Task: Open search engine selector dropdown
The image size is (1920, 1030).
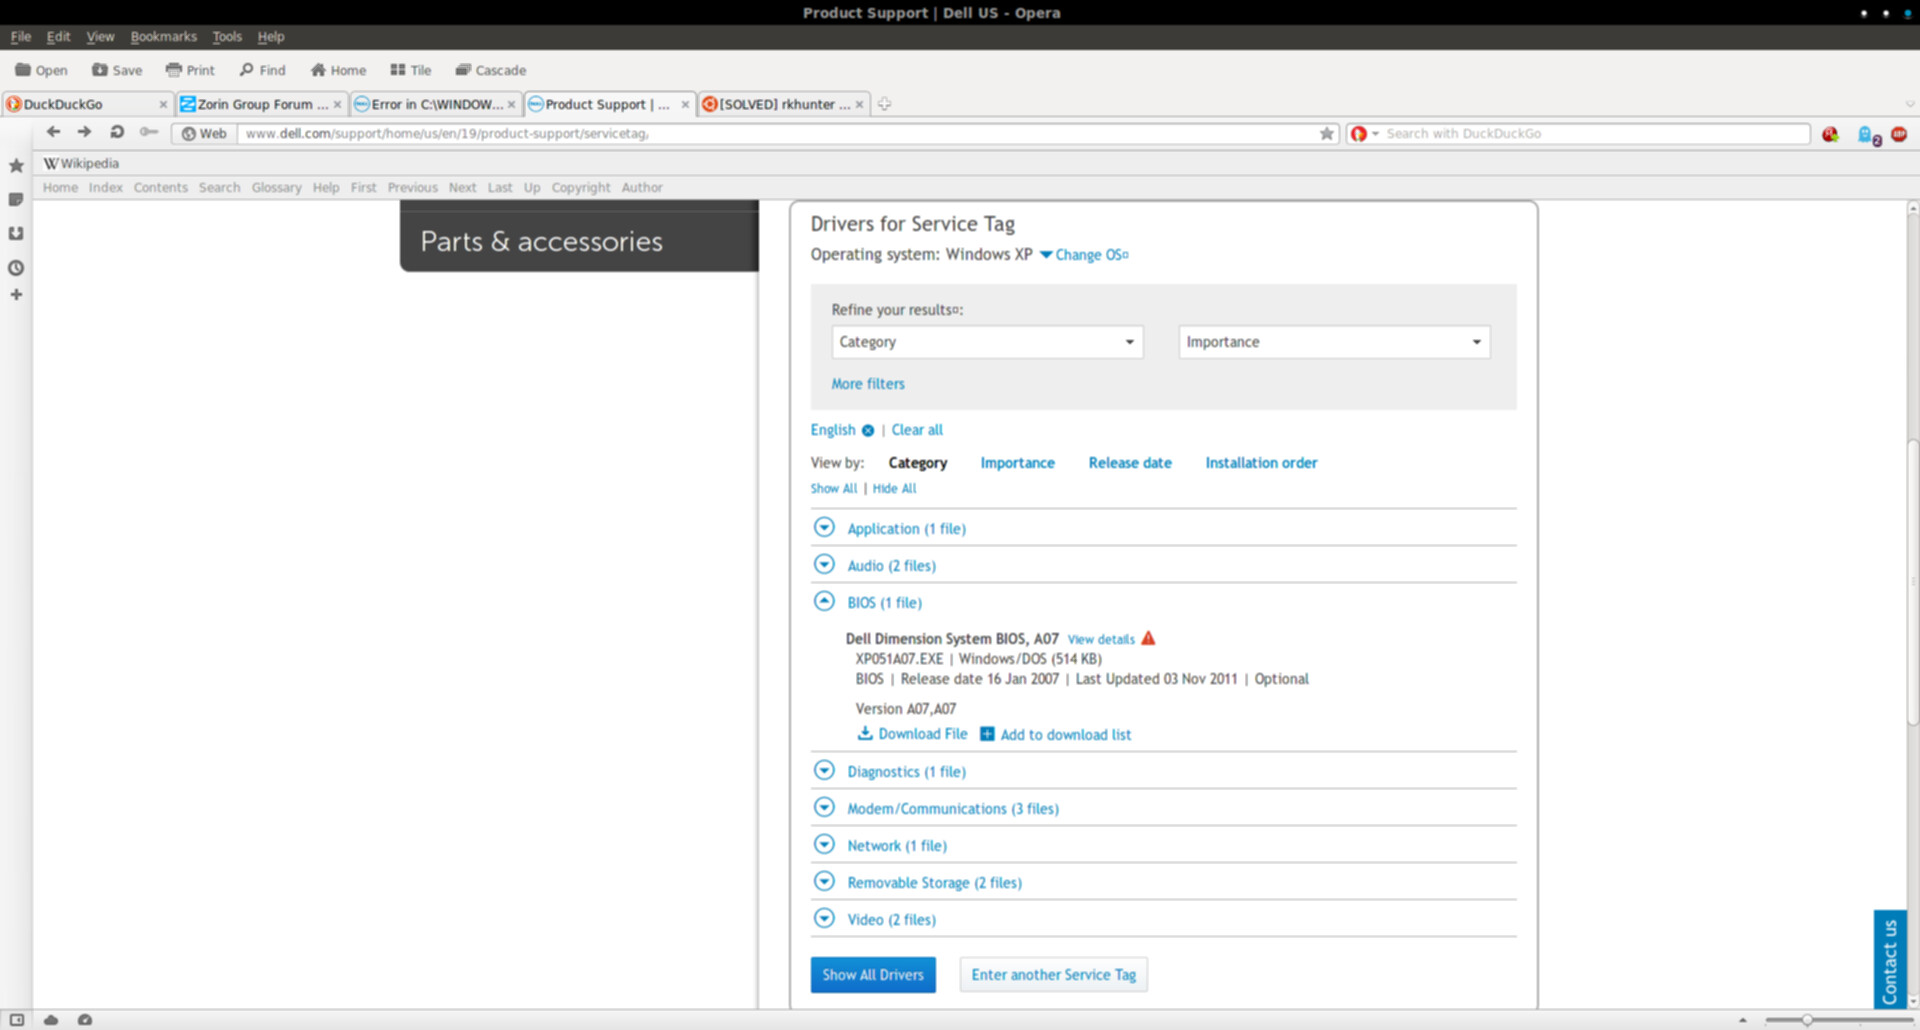Action: (x=1365, y=134)
